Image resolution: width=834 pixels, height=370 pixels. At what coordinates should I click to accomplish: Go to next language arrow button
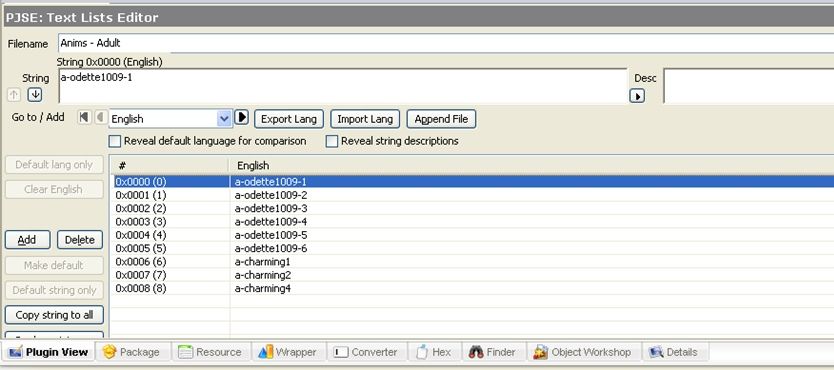pos(241,117)
